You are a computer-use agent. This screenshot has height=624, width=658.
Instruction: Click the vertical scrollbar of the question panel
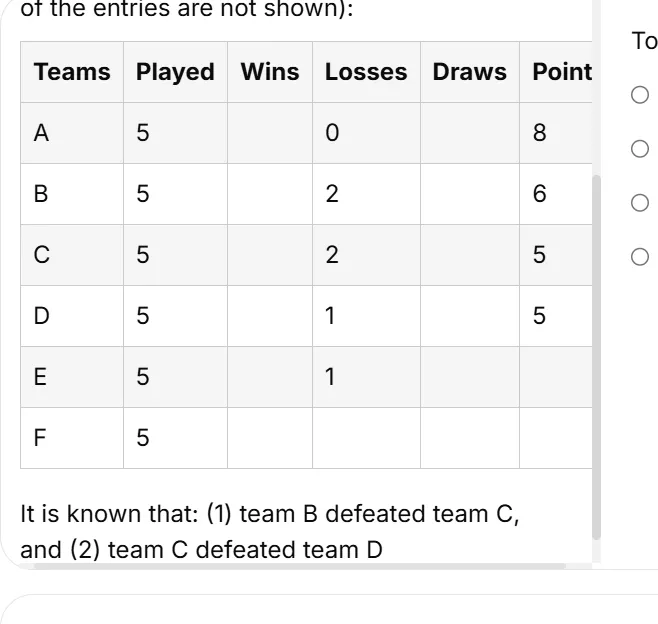(596, 357)
